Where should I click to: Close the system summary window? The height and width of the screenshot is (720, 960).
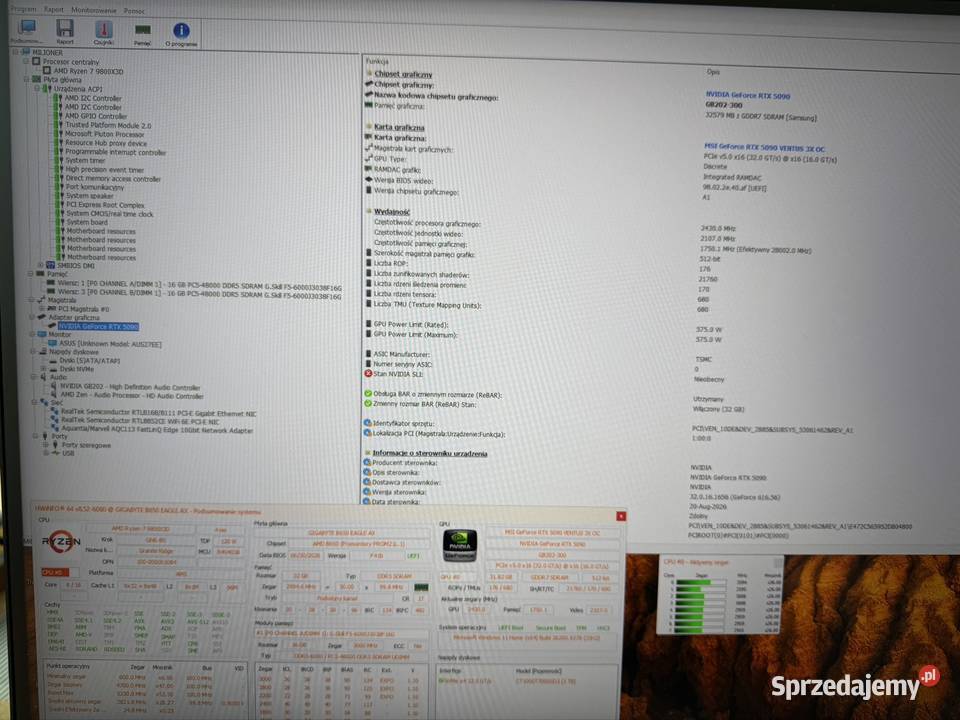coord(621,516)
